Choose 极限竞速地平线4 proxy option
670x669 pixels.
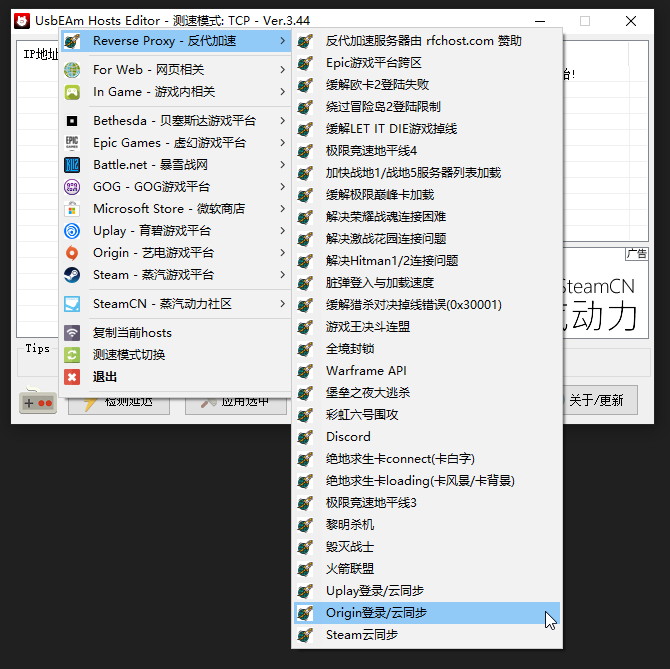pos(427,151)
